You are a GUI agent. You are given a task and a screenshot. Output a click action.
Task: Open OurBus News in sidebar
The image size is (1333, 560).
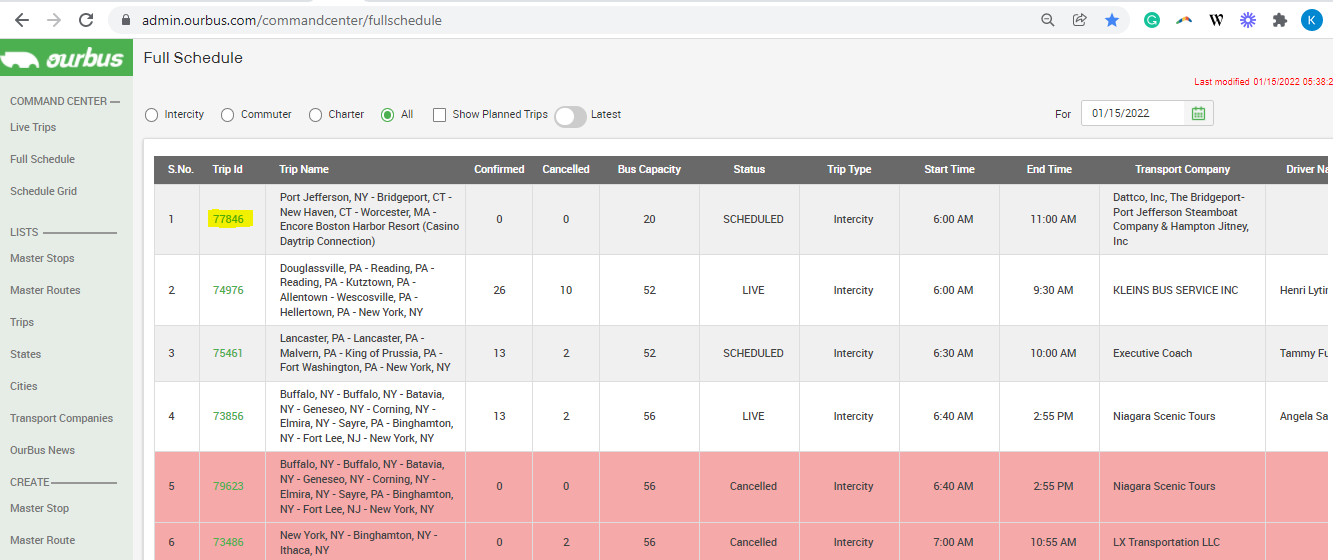(42, 450)
